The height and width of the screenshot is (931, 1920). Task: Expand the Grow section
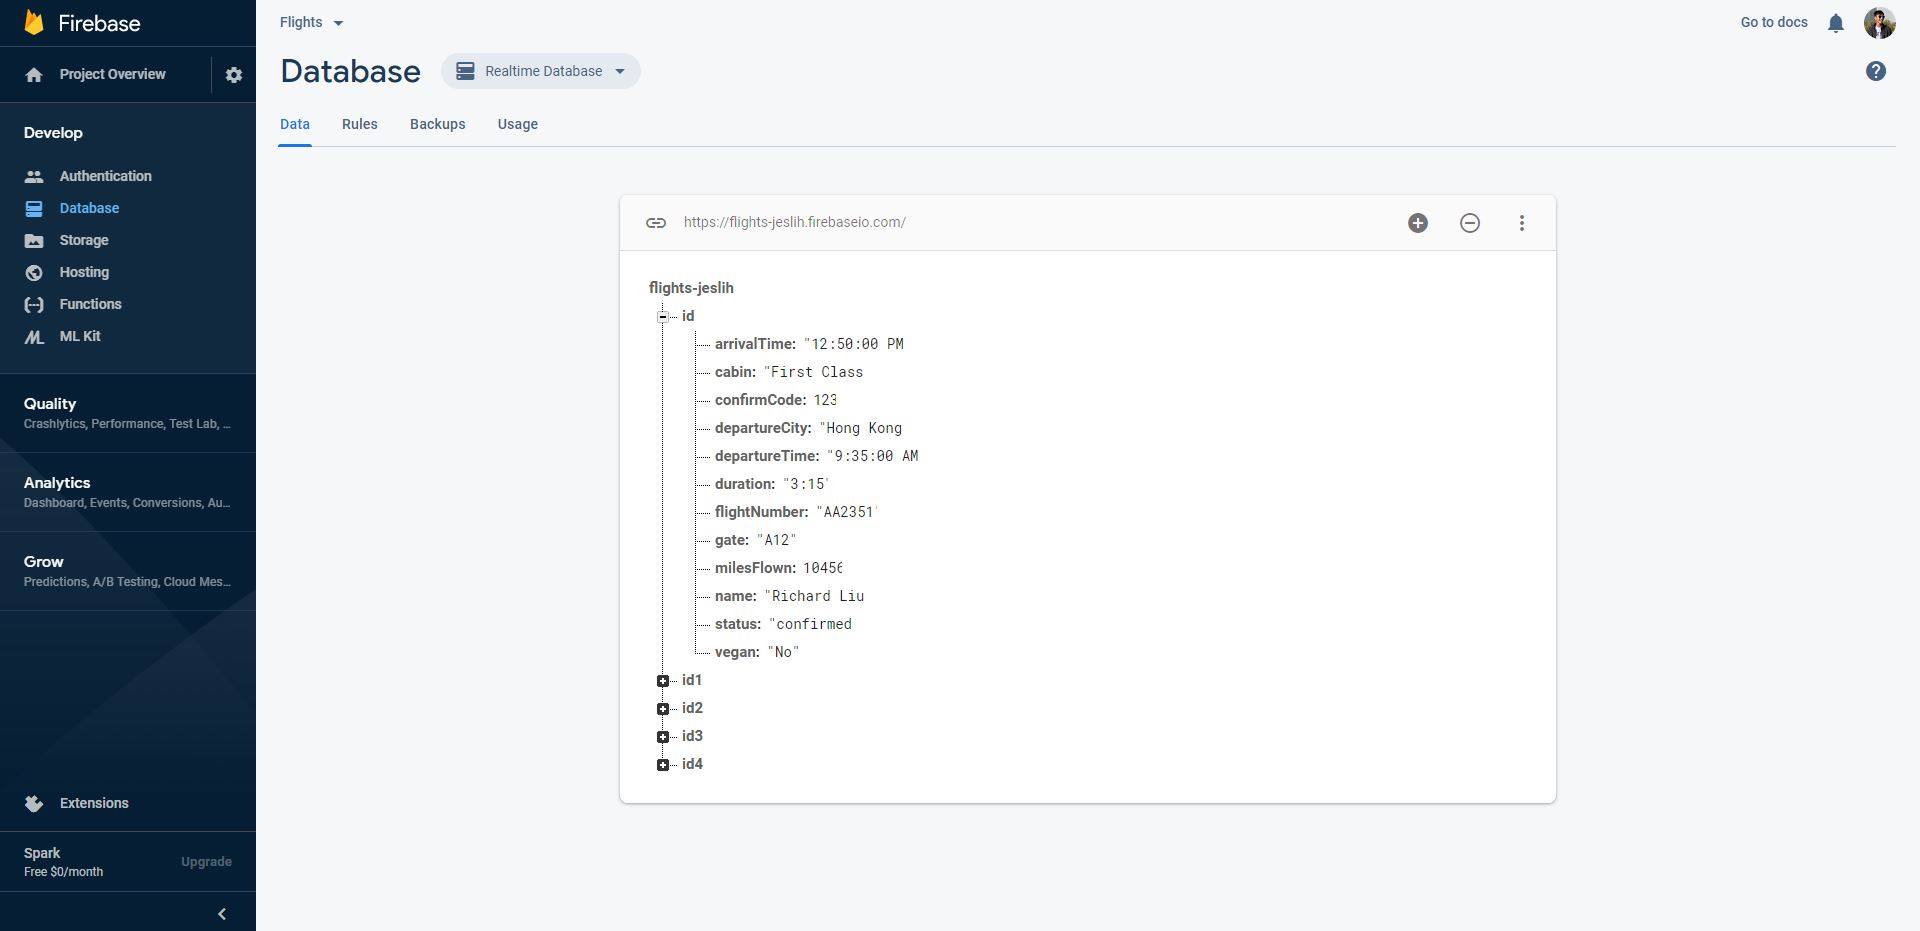pos(128,571)
